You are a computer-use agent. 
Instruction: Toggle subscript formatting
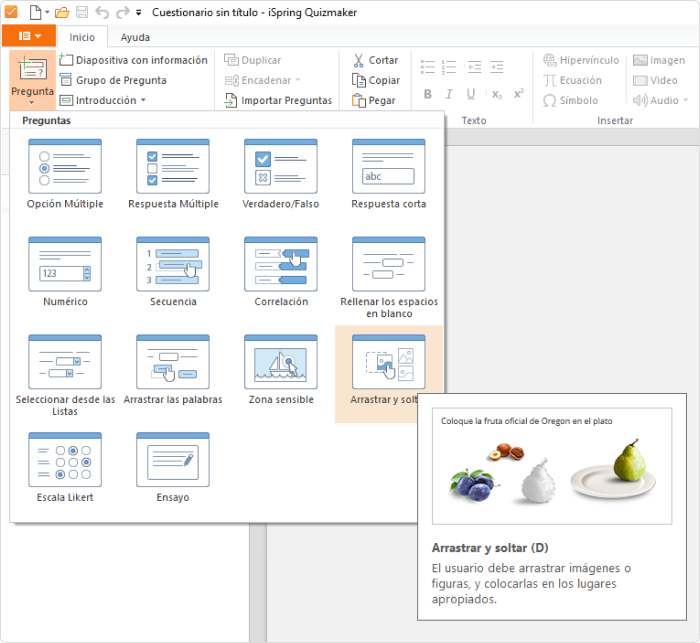pyautogui.click(x=497, y=94)
